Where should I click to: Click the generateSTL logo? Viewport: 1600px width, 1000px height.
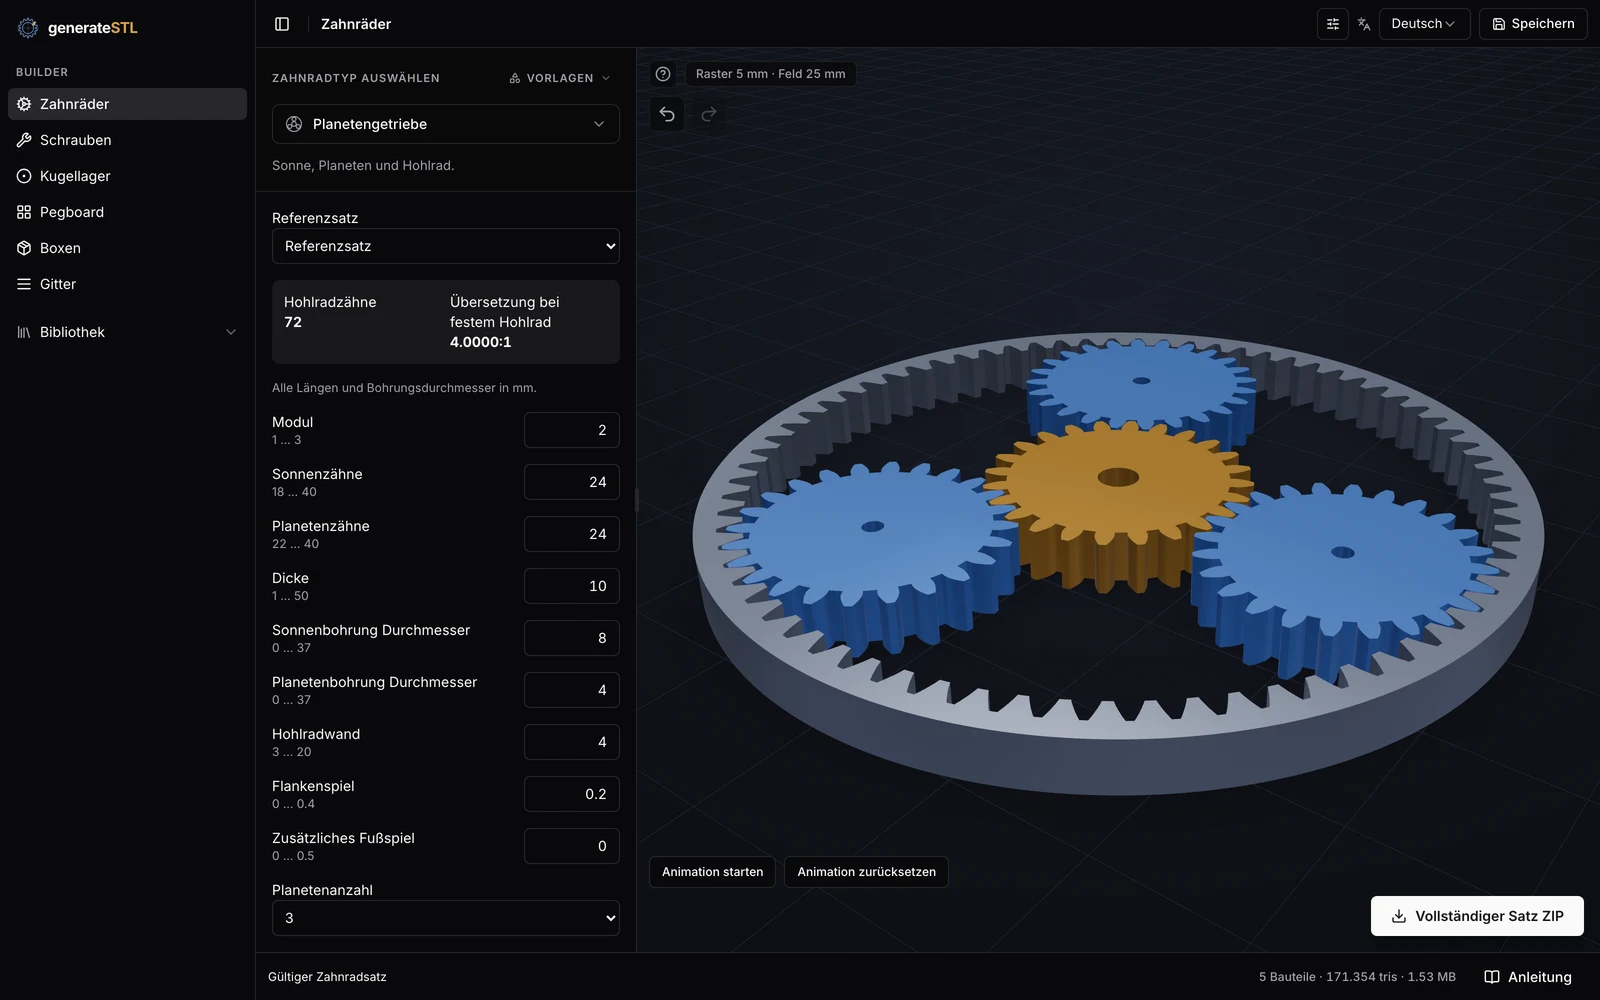78,28
